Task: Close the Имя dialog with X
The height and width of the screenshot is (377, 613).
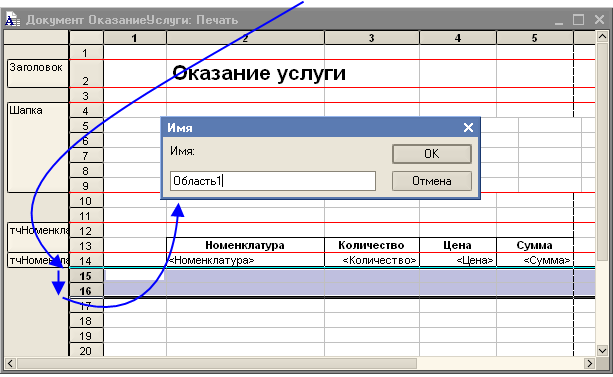Action: [468, 127]
